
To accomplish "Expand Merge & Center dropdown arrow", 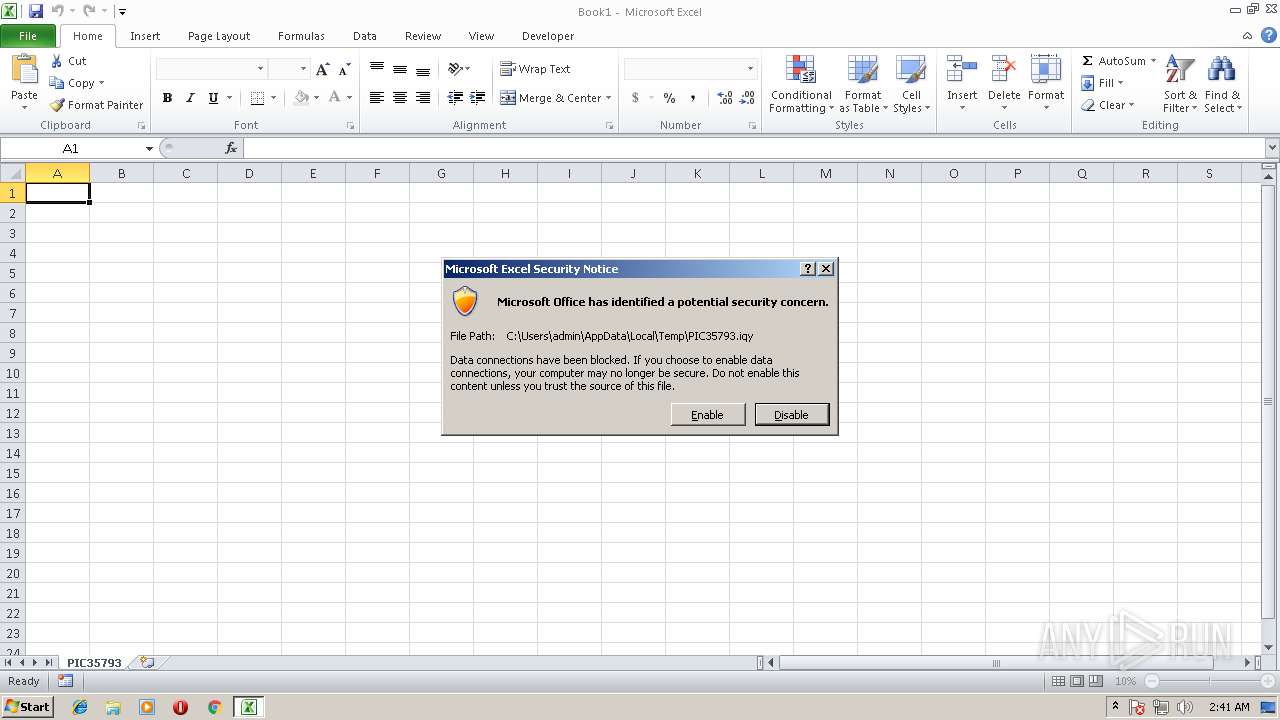I will [608, 98].
